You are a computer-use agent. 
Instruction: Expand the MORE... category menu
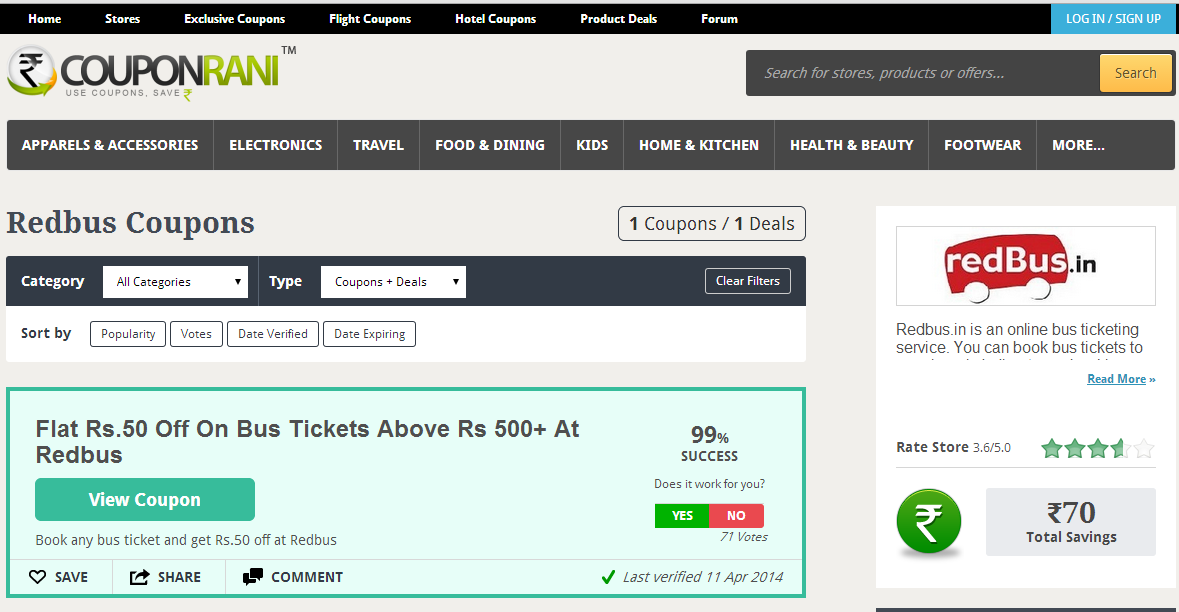click(x=1078, y=145)
